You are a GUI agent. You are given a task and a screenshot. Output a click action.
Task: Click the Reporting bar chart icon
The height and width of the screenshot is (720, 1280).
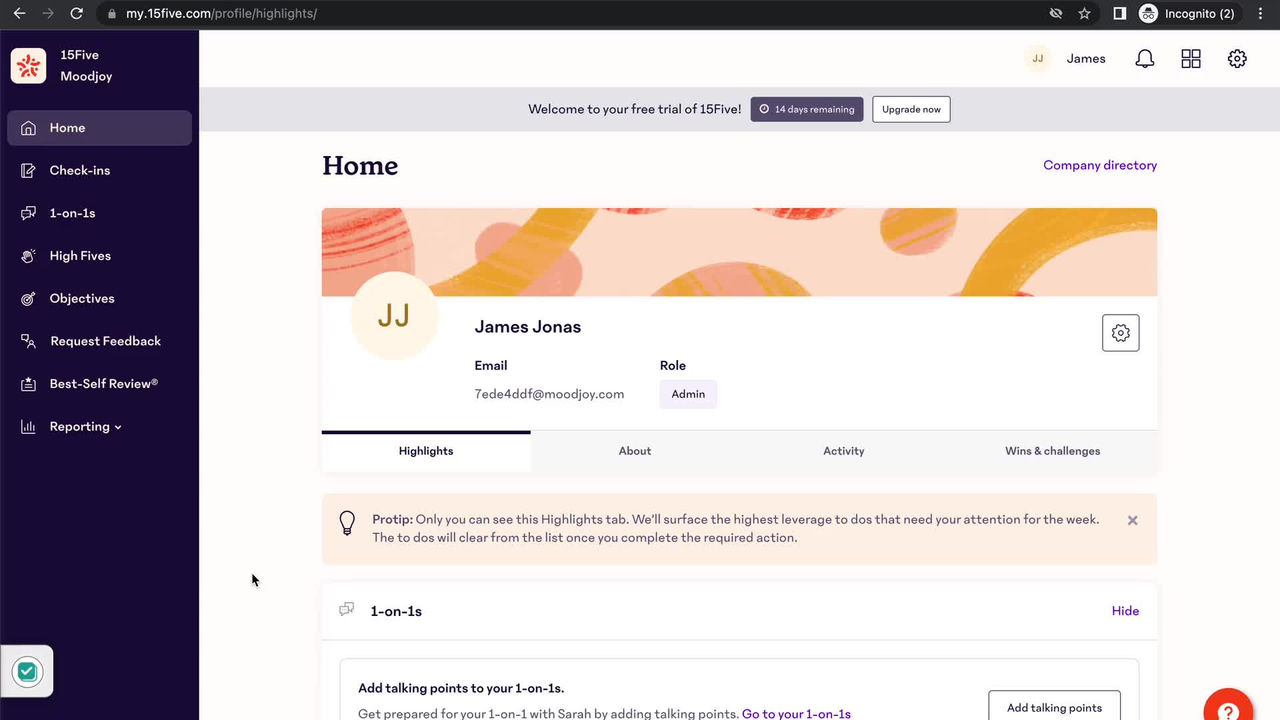tap(29, 427)
